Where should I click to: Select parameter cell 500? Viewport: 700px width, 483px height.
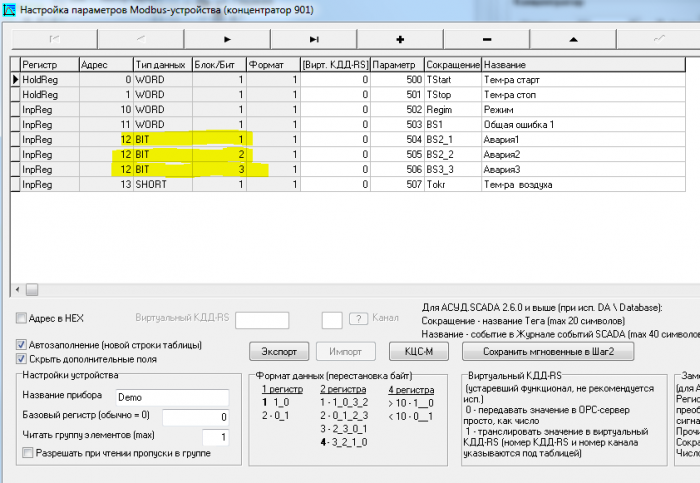tap(397, 79)
